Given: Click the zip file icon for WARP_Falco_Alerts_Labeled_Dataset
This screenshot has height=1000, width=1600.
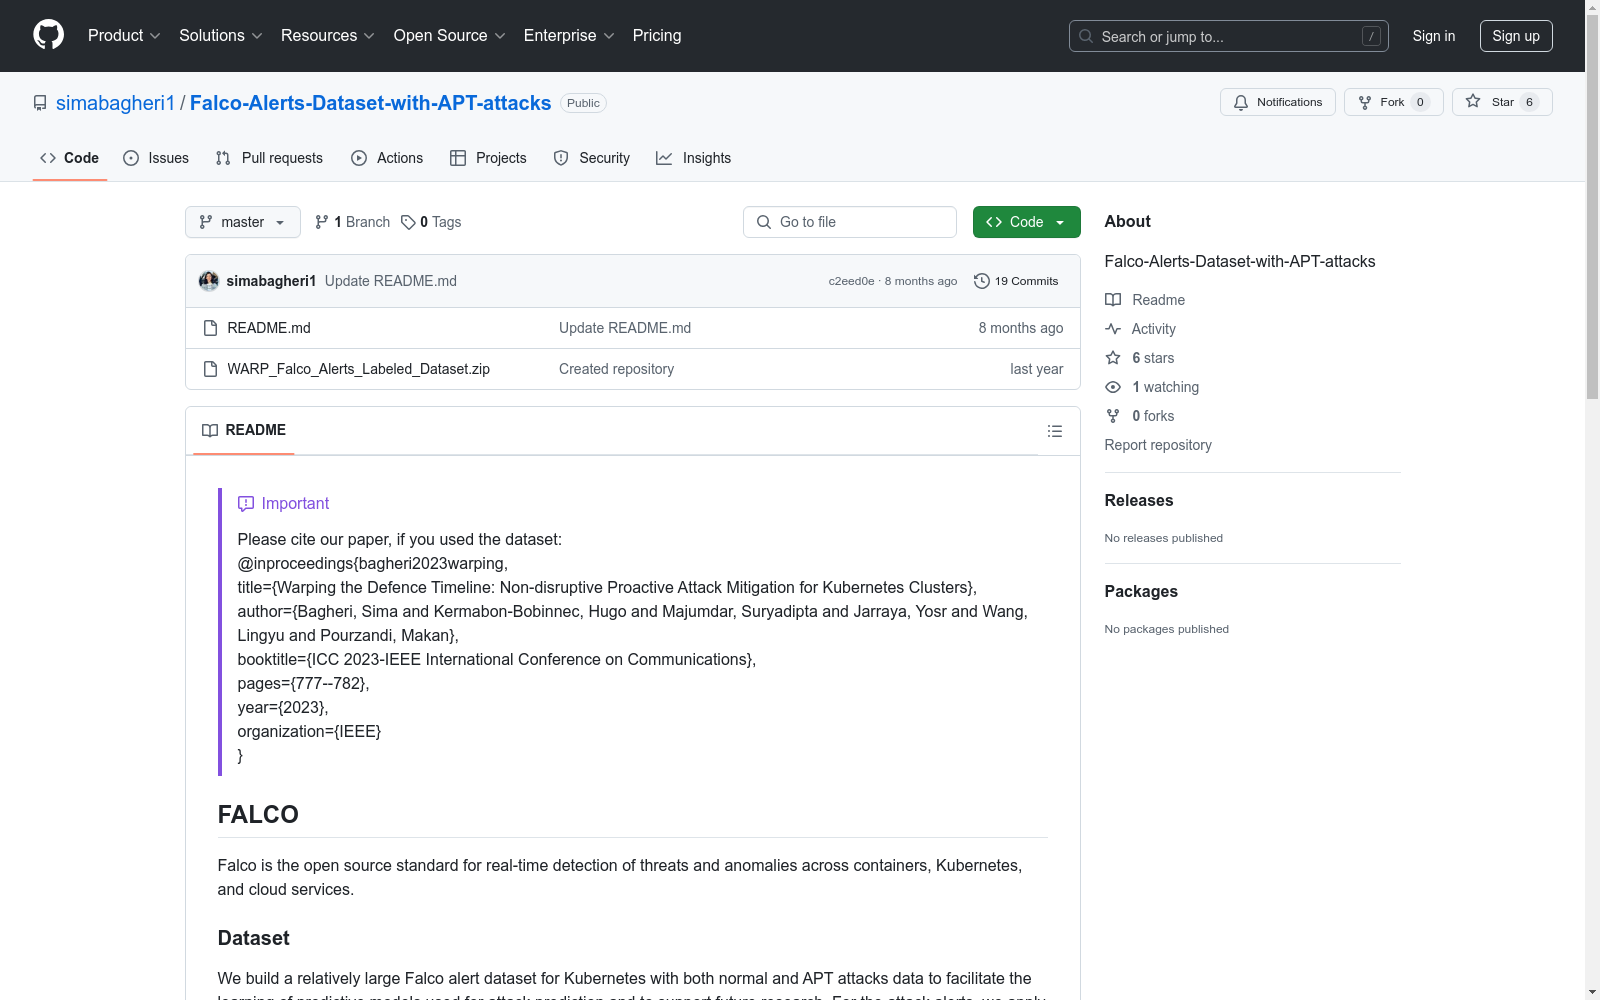Looking at the screenshot, I should pos(210,369).
